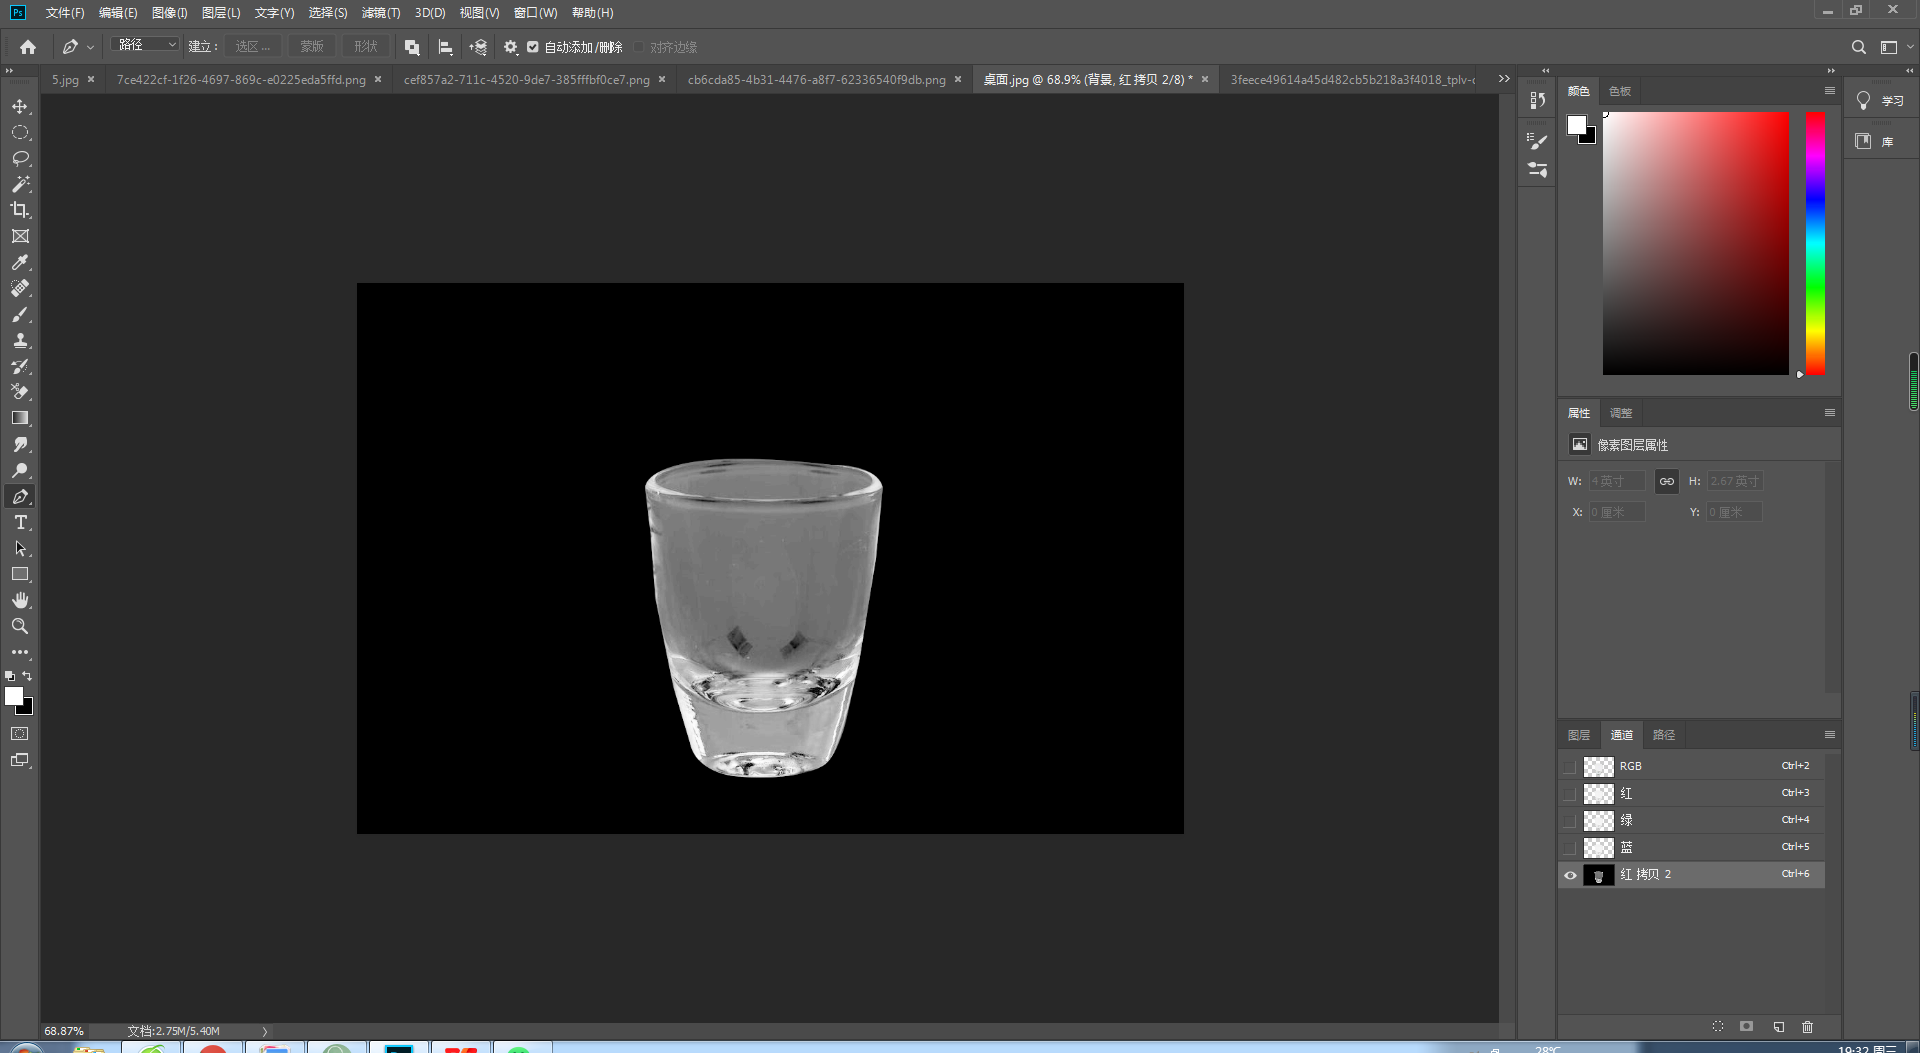
Task: Select the Zoom tool
Action: (x=20, y=626)
